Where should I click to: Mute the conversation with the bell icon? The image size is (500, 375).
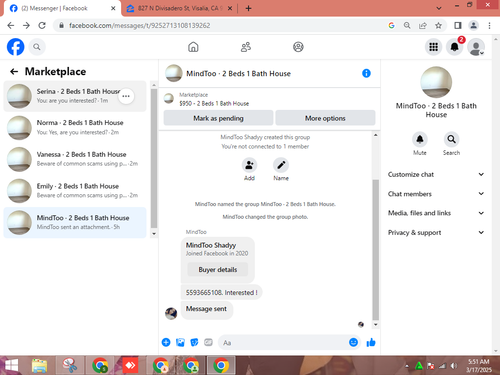point(420,139)
